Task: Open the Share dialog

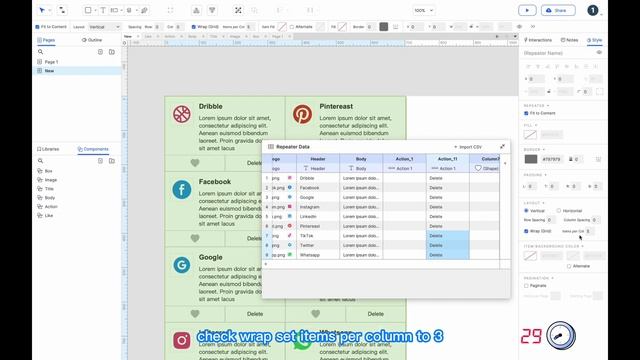Action: pos(558,10)
